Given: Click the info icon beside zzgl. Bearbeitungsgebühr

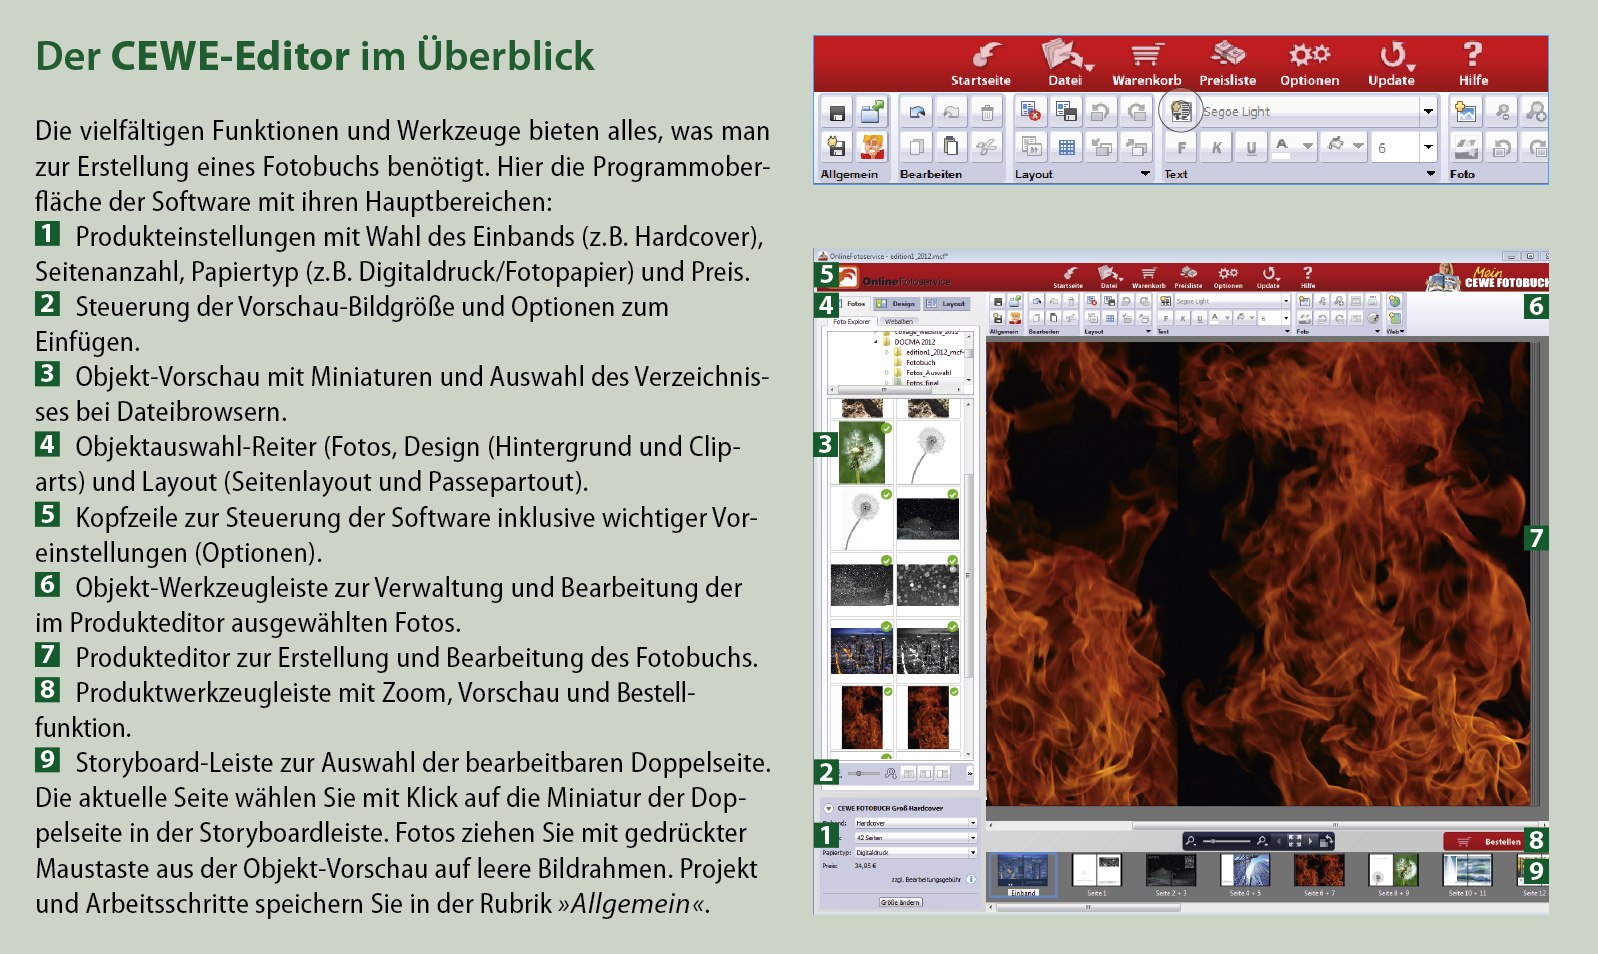Looking at the screenshot, I should 971,880.
